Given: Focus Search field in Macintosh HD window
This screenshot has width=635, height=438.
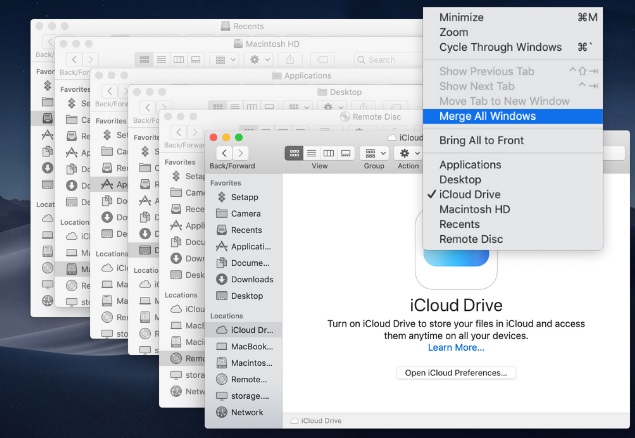Looking at the screenshot, I should pyautogui.click(x=388, y=60).
